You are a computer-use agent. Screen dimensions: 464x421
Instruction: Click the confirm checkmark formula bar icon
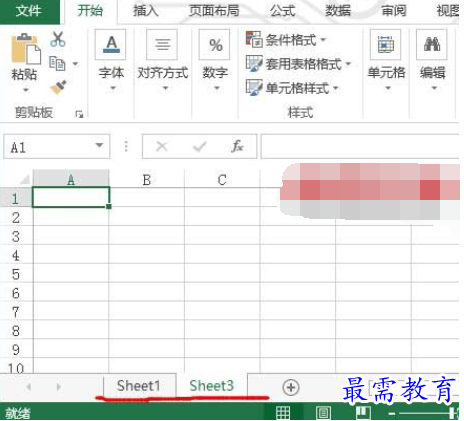tap(200, 146)
